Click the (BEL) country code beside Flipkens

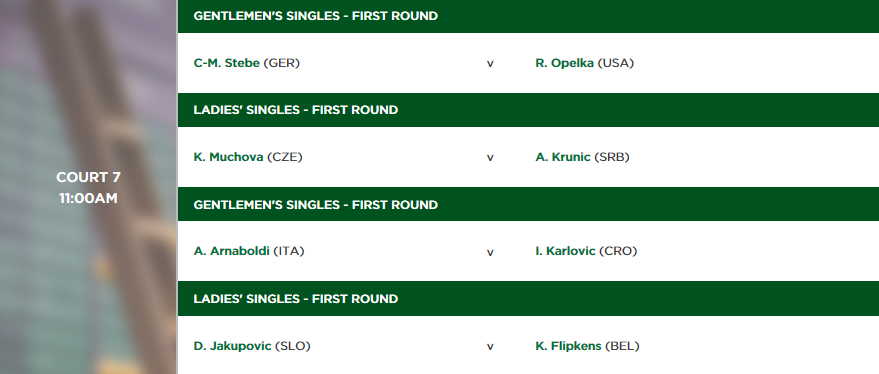tap(622, 347)
